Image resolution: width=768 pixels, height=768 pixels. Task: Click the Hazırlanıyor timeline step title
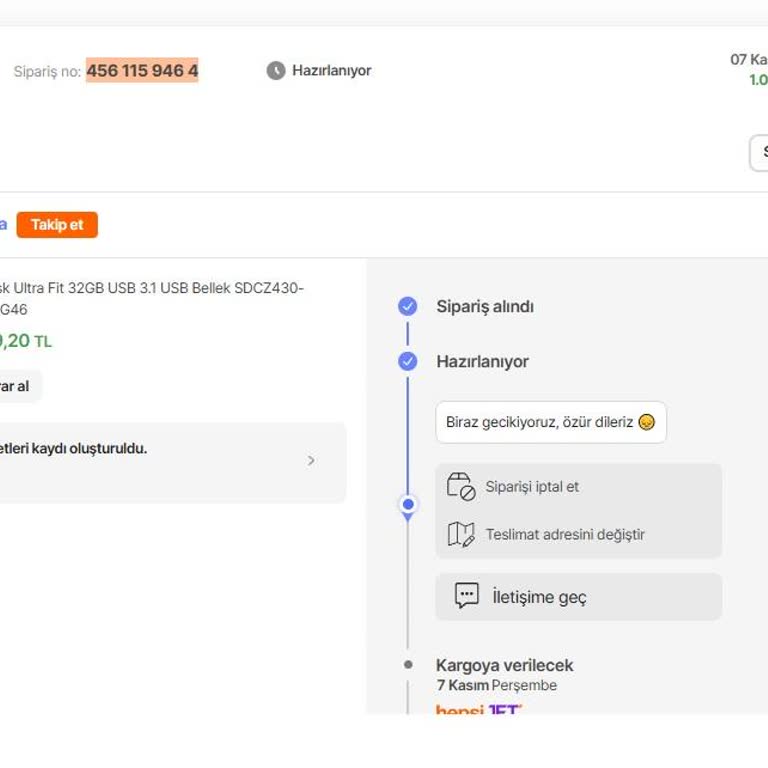coord(482,361)
